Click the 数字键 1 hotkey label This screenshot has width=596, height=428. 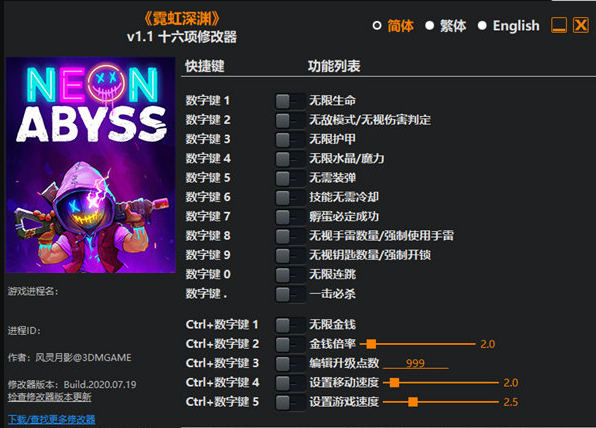208,101
